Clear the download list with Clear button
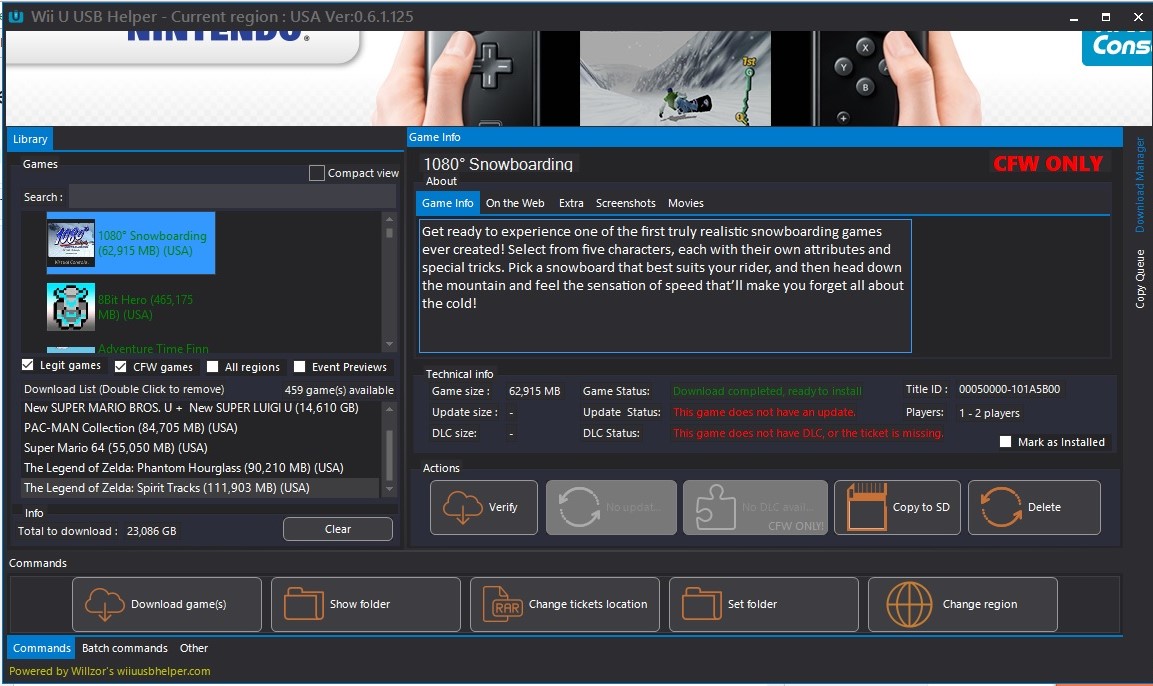This screenshot has height=686, width=1153. click(x=338, y=529)
